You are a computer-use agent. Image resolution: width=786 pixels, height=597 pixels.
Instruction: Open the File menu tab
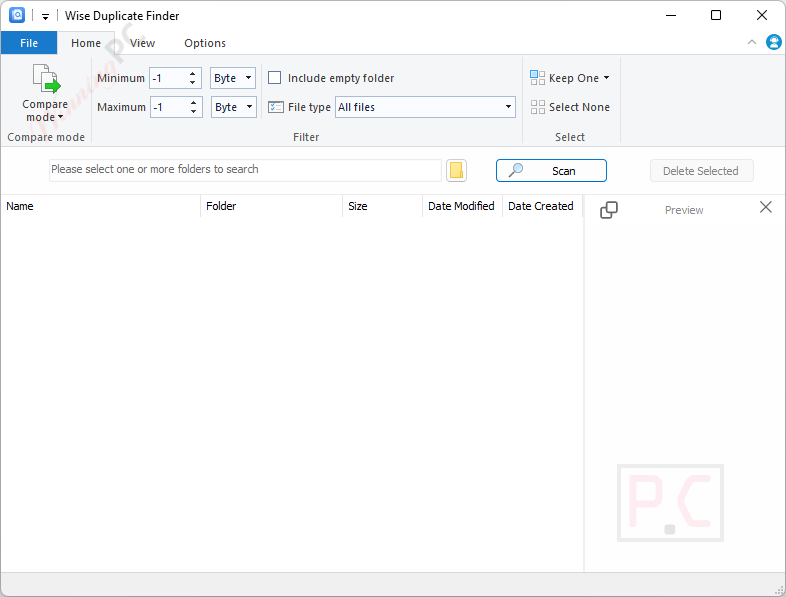(29, 43)
